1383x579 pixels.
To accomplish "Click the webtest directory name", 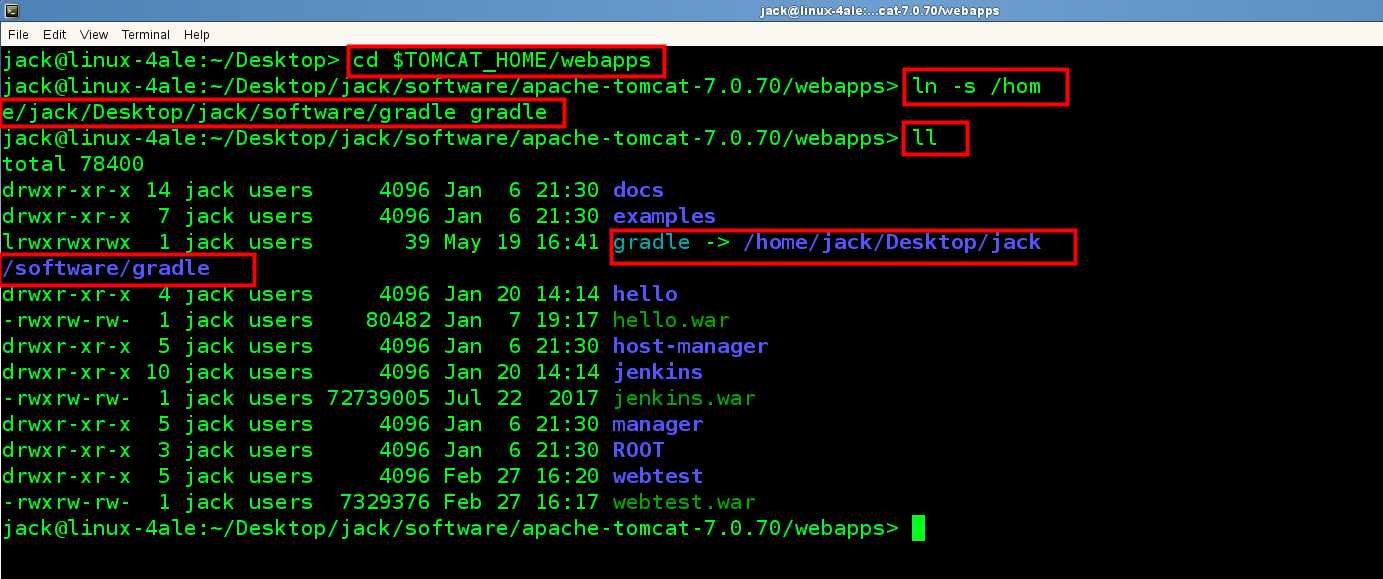I will [x=657, y=476].
